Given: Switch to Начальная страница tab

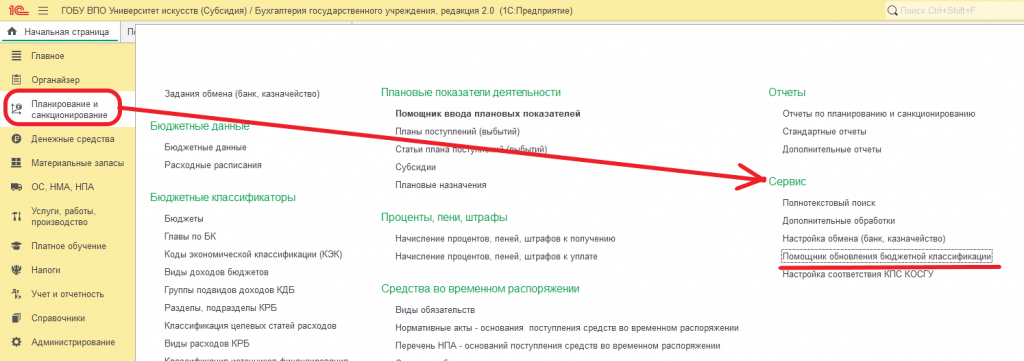Looking at the screenshot, I should pyautogui.click(x=60, y=32).
